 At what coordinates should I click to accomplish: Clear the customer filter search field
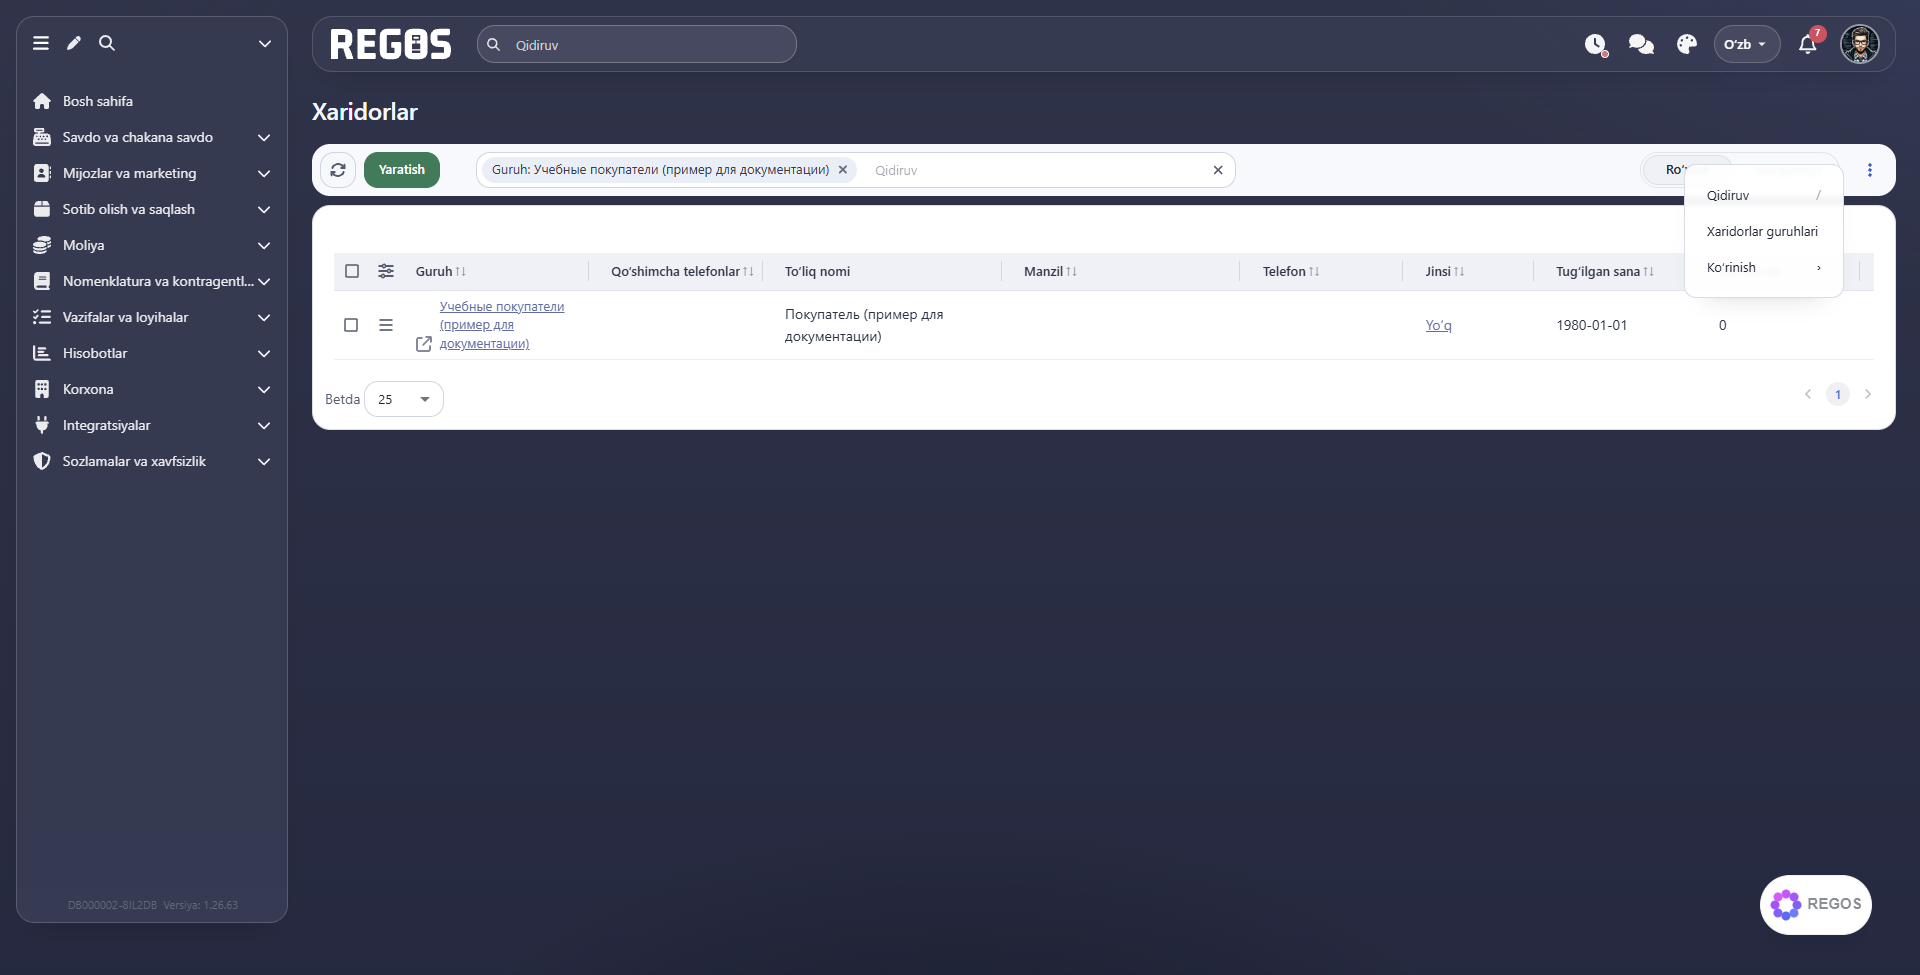point(1218,170)
